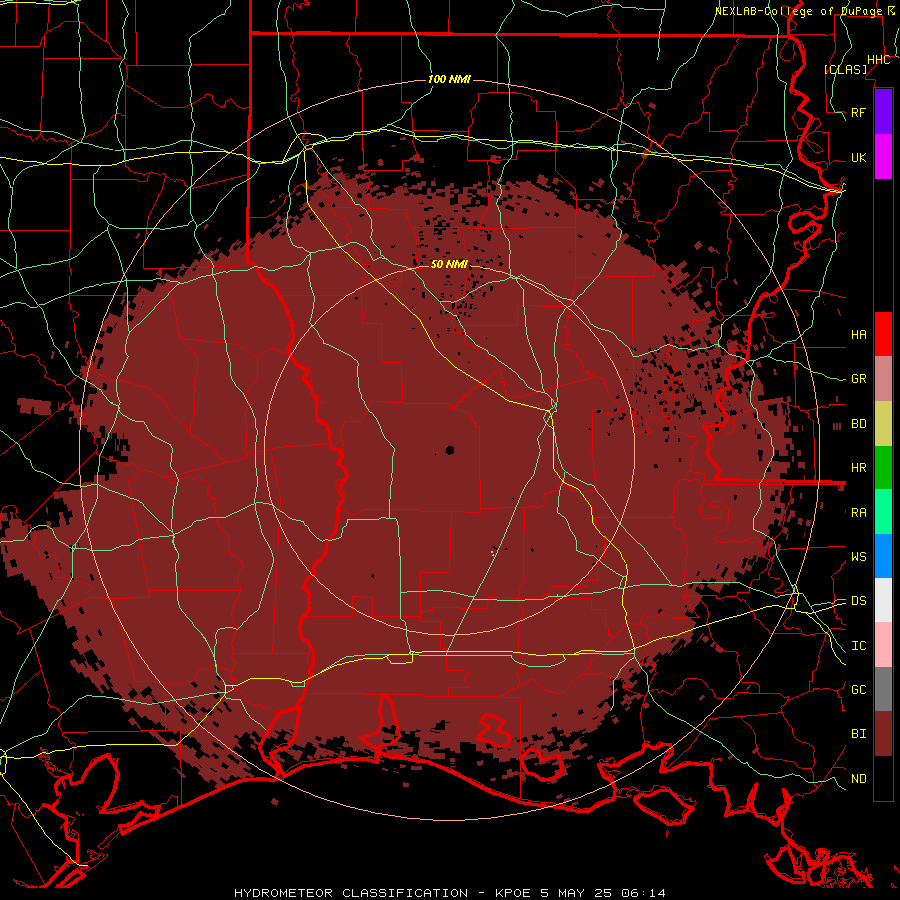Screen dimensions: 900x900
Task: Select the dark red BI legend swatch
Action: pyautogui.click(x=883, y=734)
